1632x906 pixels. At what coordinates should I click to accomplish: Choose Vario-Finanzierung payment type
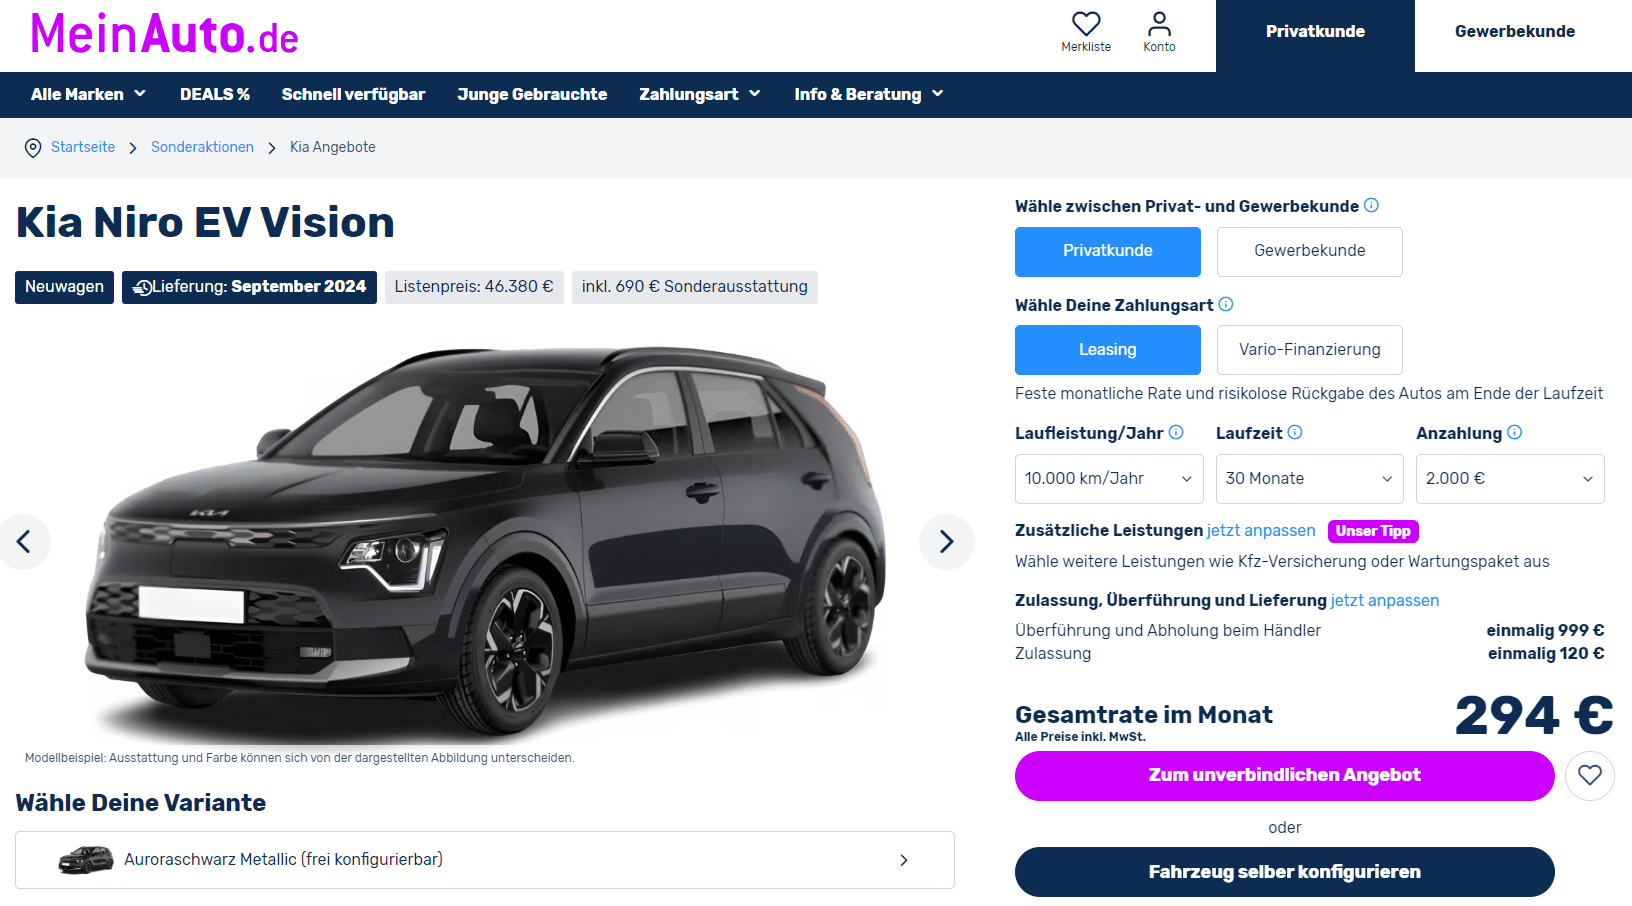pyautogui.click(x=1310, y=350)
